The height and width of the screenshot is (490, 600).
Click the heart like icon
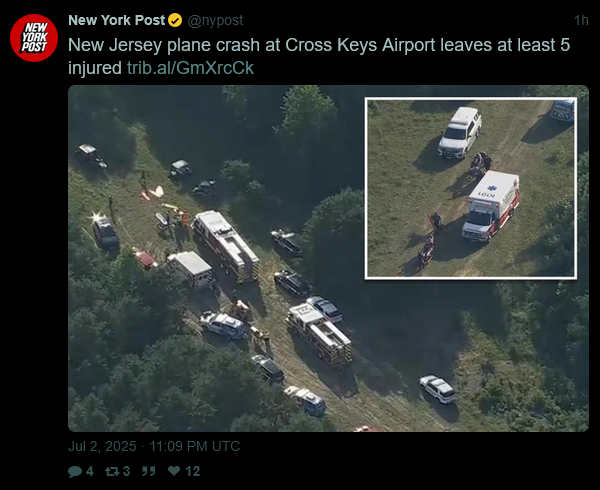click(x=174, y=470)
